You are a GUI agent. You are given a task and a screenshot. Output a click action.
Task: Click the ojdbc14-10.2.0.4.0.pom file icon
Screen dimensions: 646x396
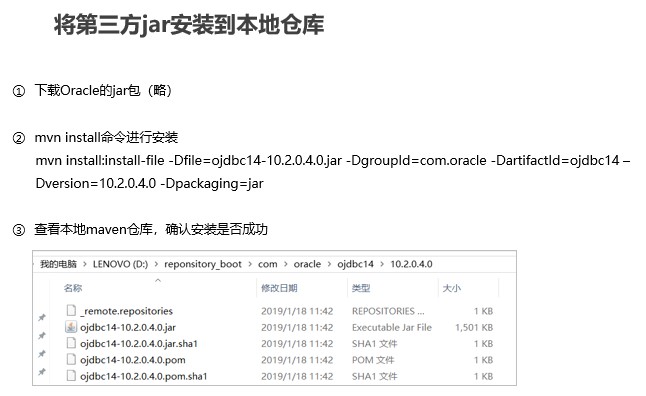[71, 359]
